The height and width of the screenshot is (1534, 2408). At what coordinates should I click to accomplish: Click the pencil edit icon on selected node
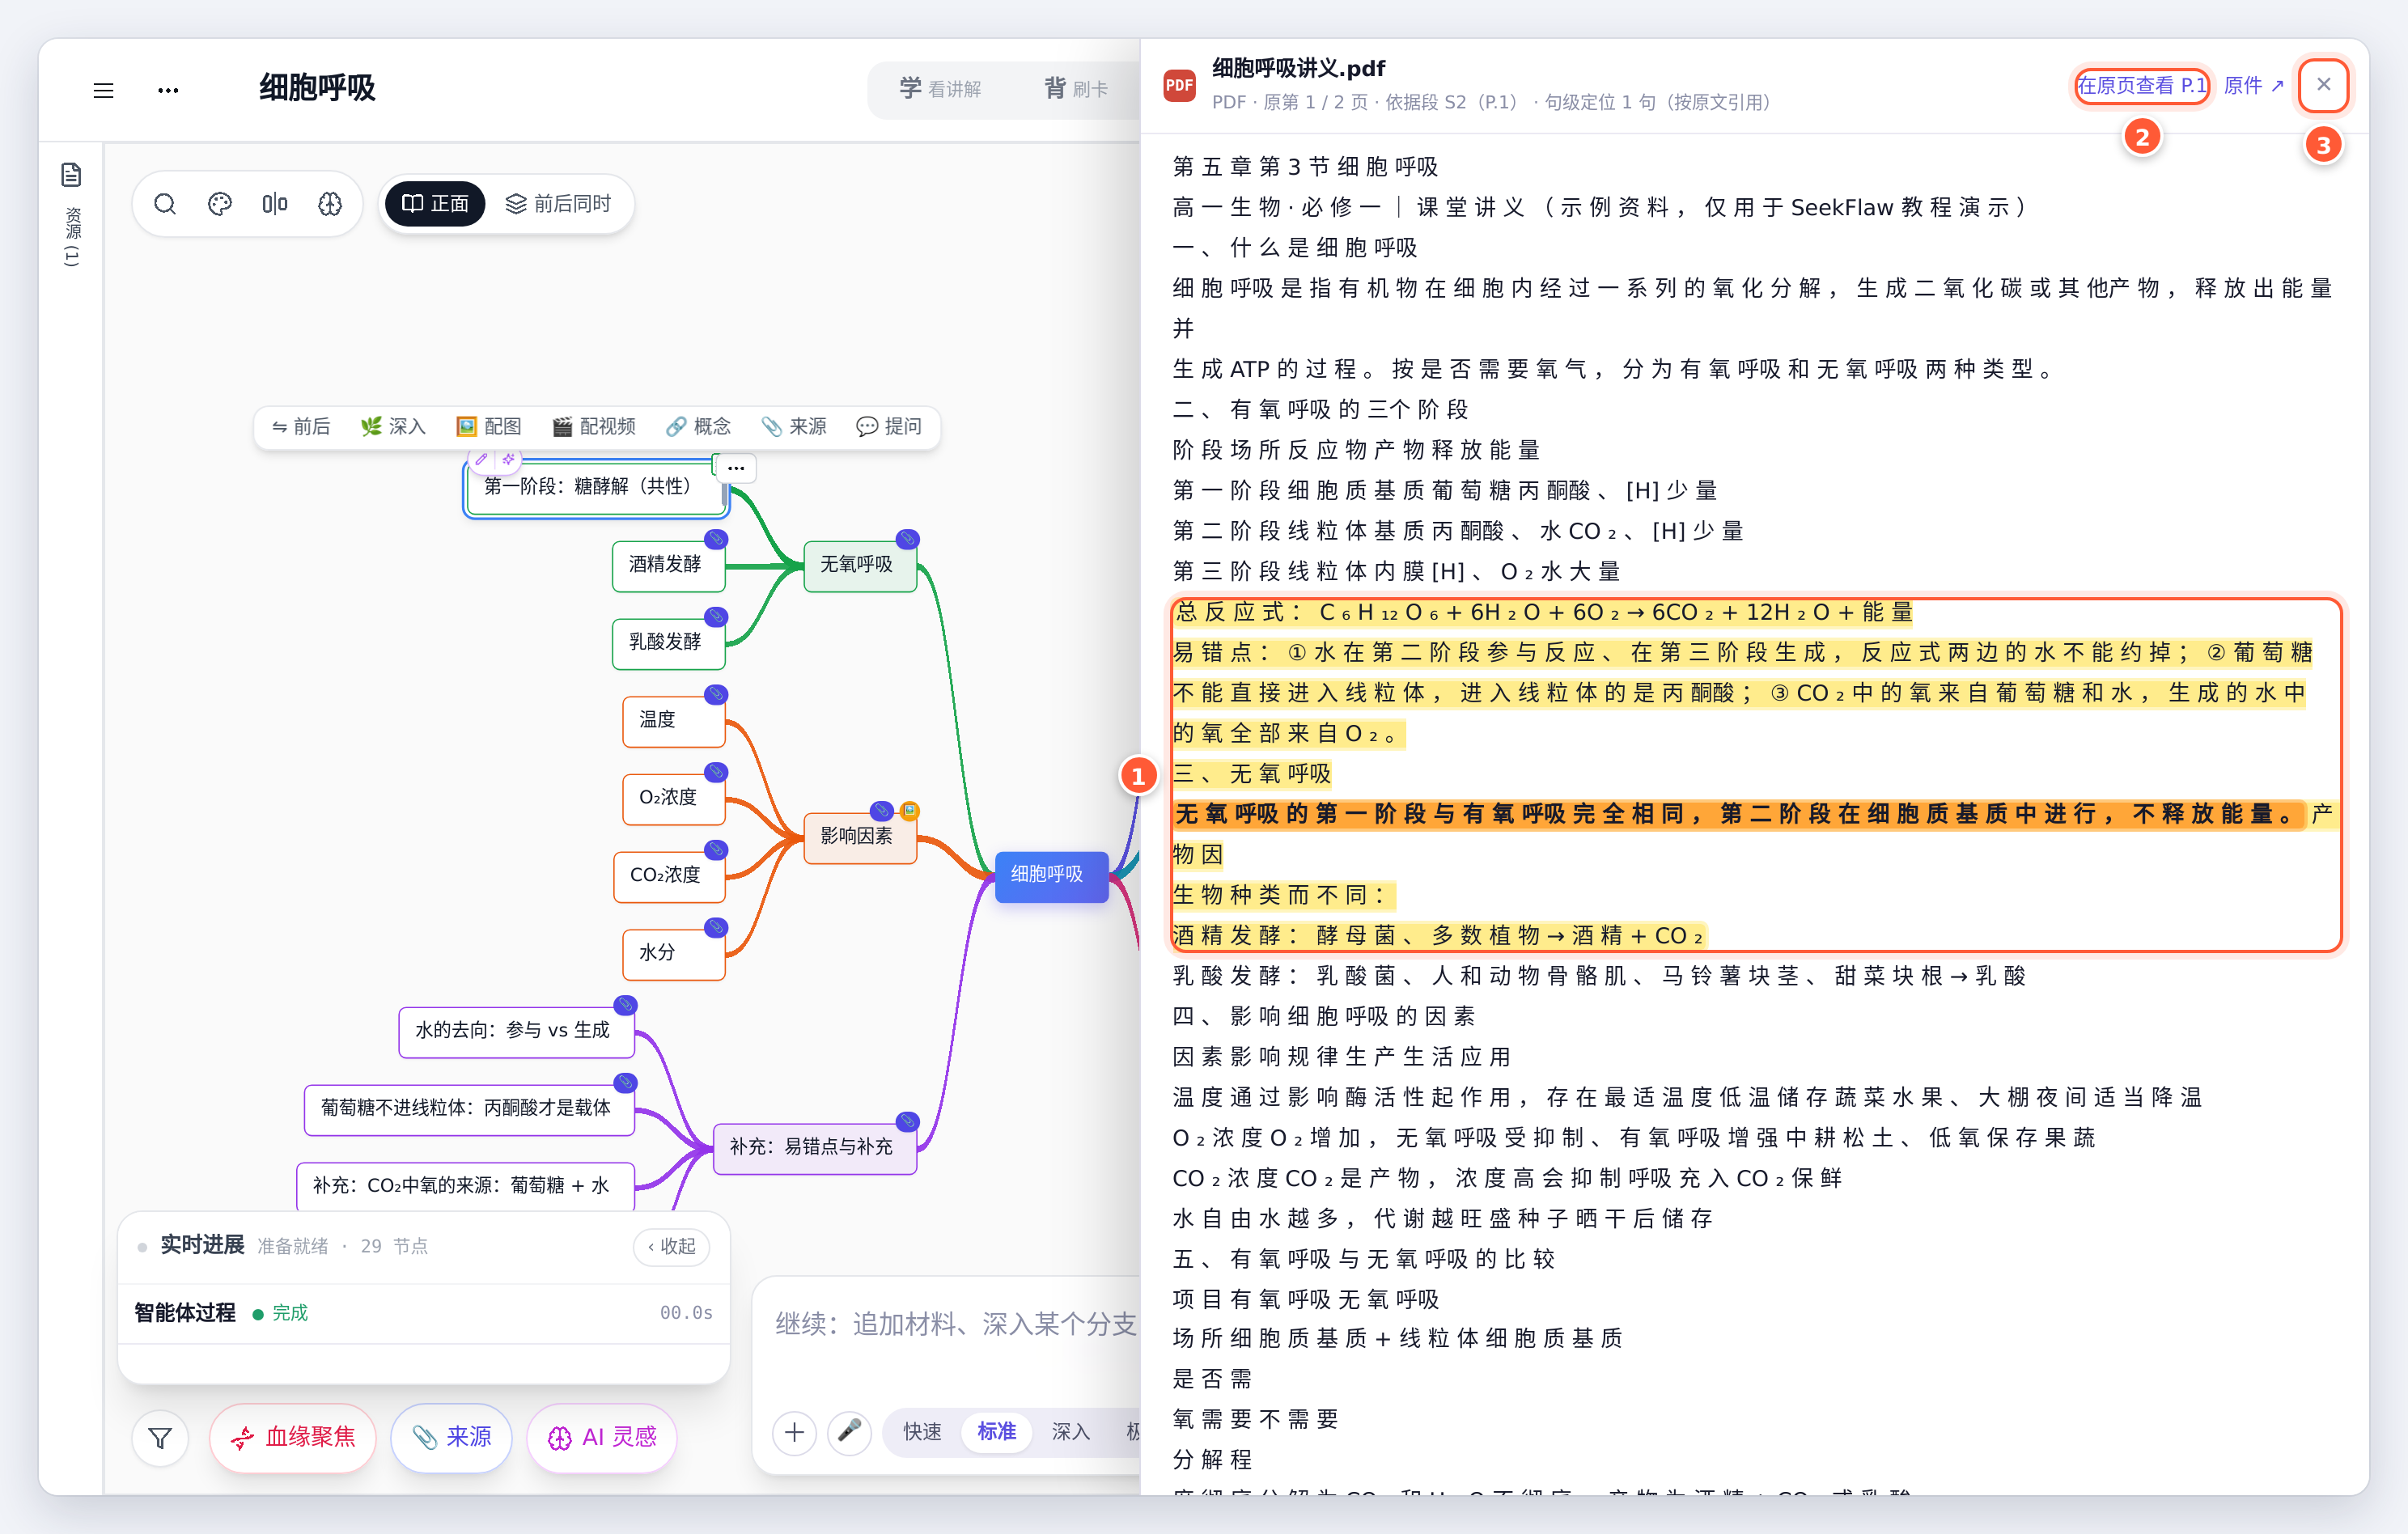tap(481, 459)
